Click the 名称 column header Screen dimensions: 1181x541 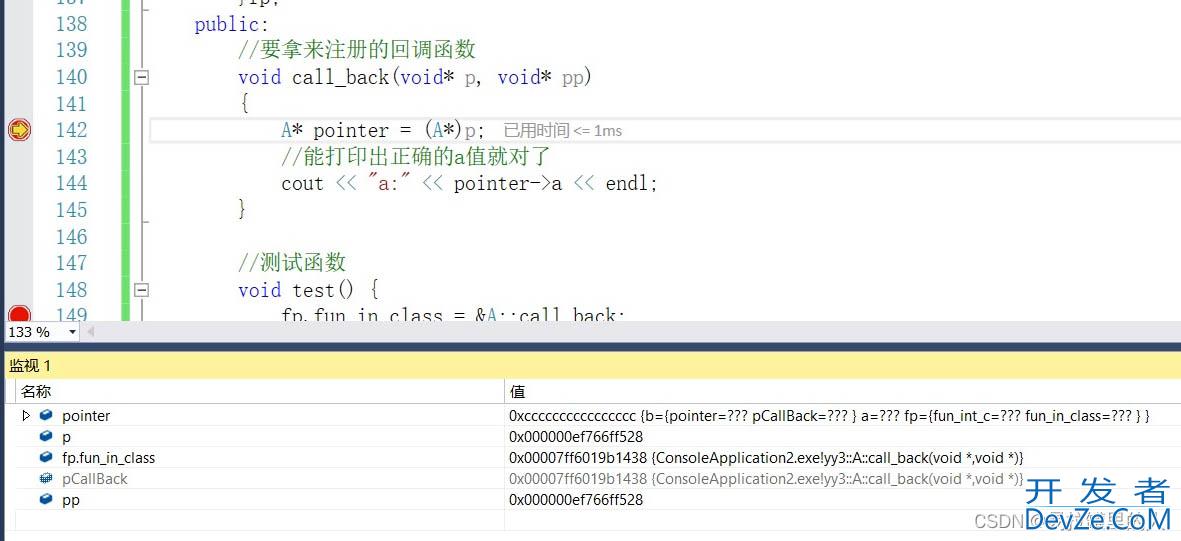point(260,392)
